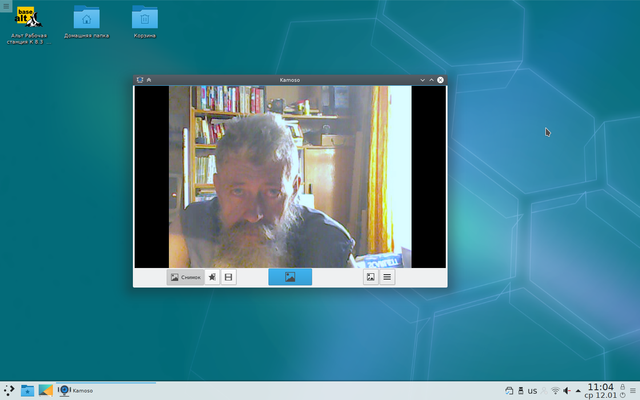
Task: Click the Kamoso webcam preview area
Action: tap(290, 177)
